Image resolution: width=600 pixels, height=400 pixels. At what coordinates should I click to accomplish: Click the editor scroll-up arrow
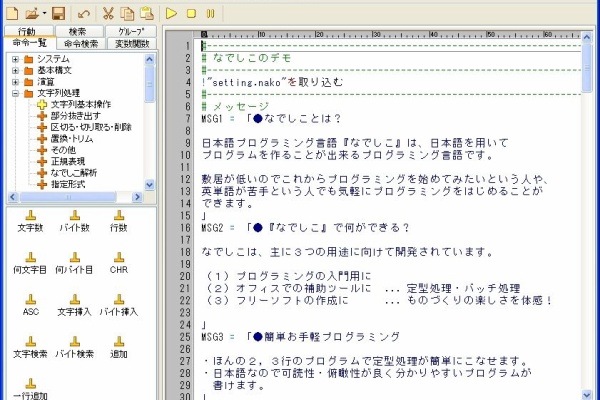587,37
